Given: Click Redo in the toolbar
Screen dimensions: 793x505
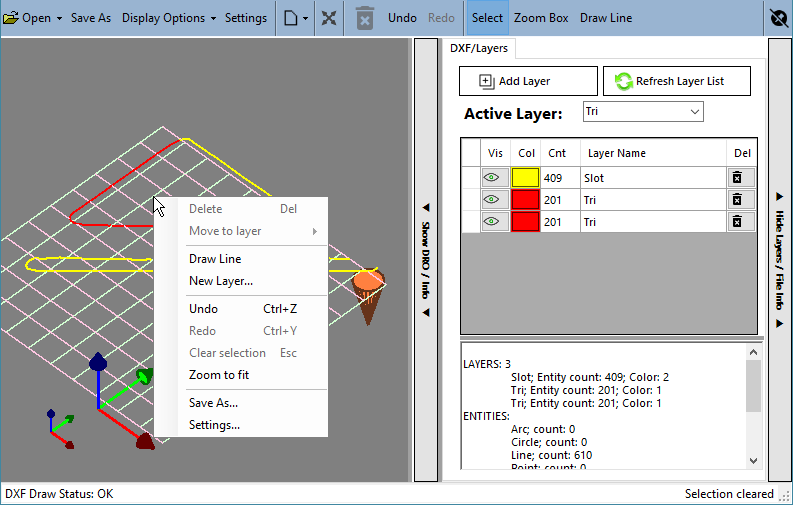Looking at the screenshot, I should pyautogui.click(x=441, y=18).
